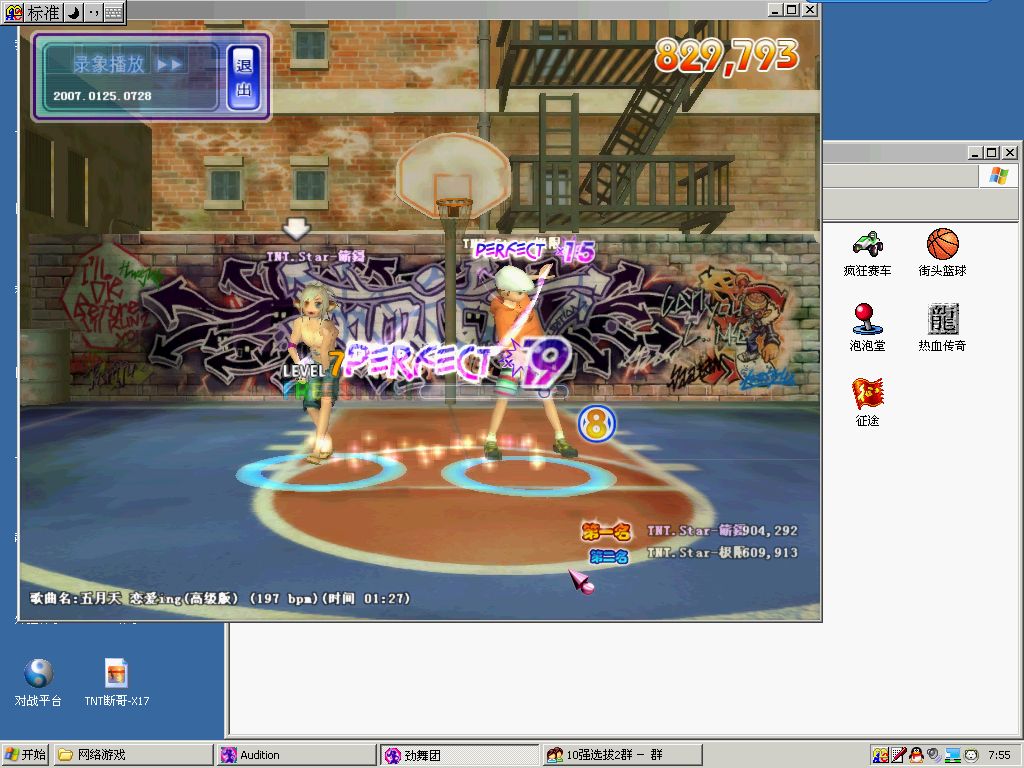Close the game window

(809, 10)
